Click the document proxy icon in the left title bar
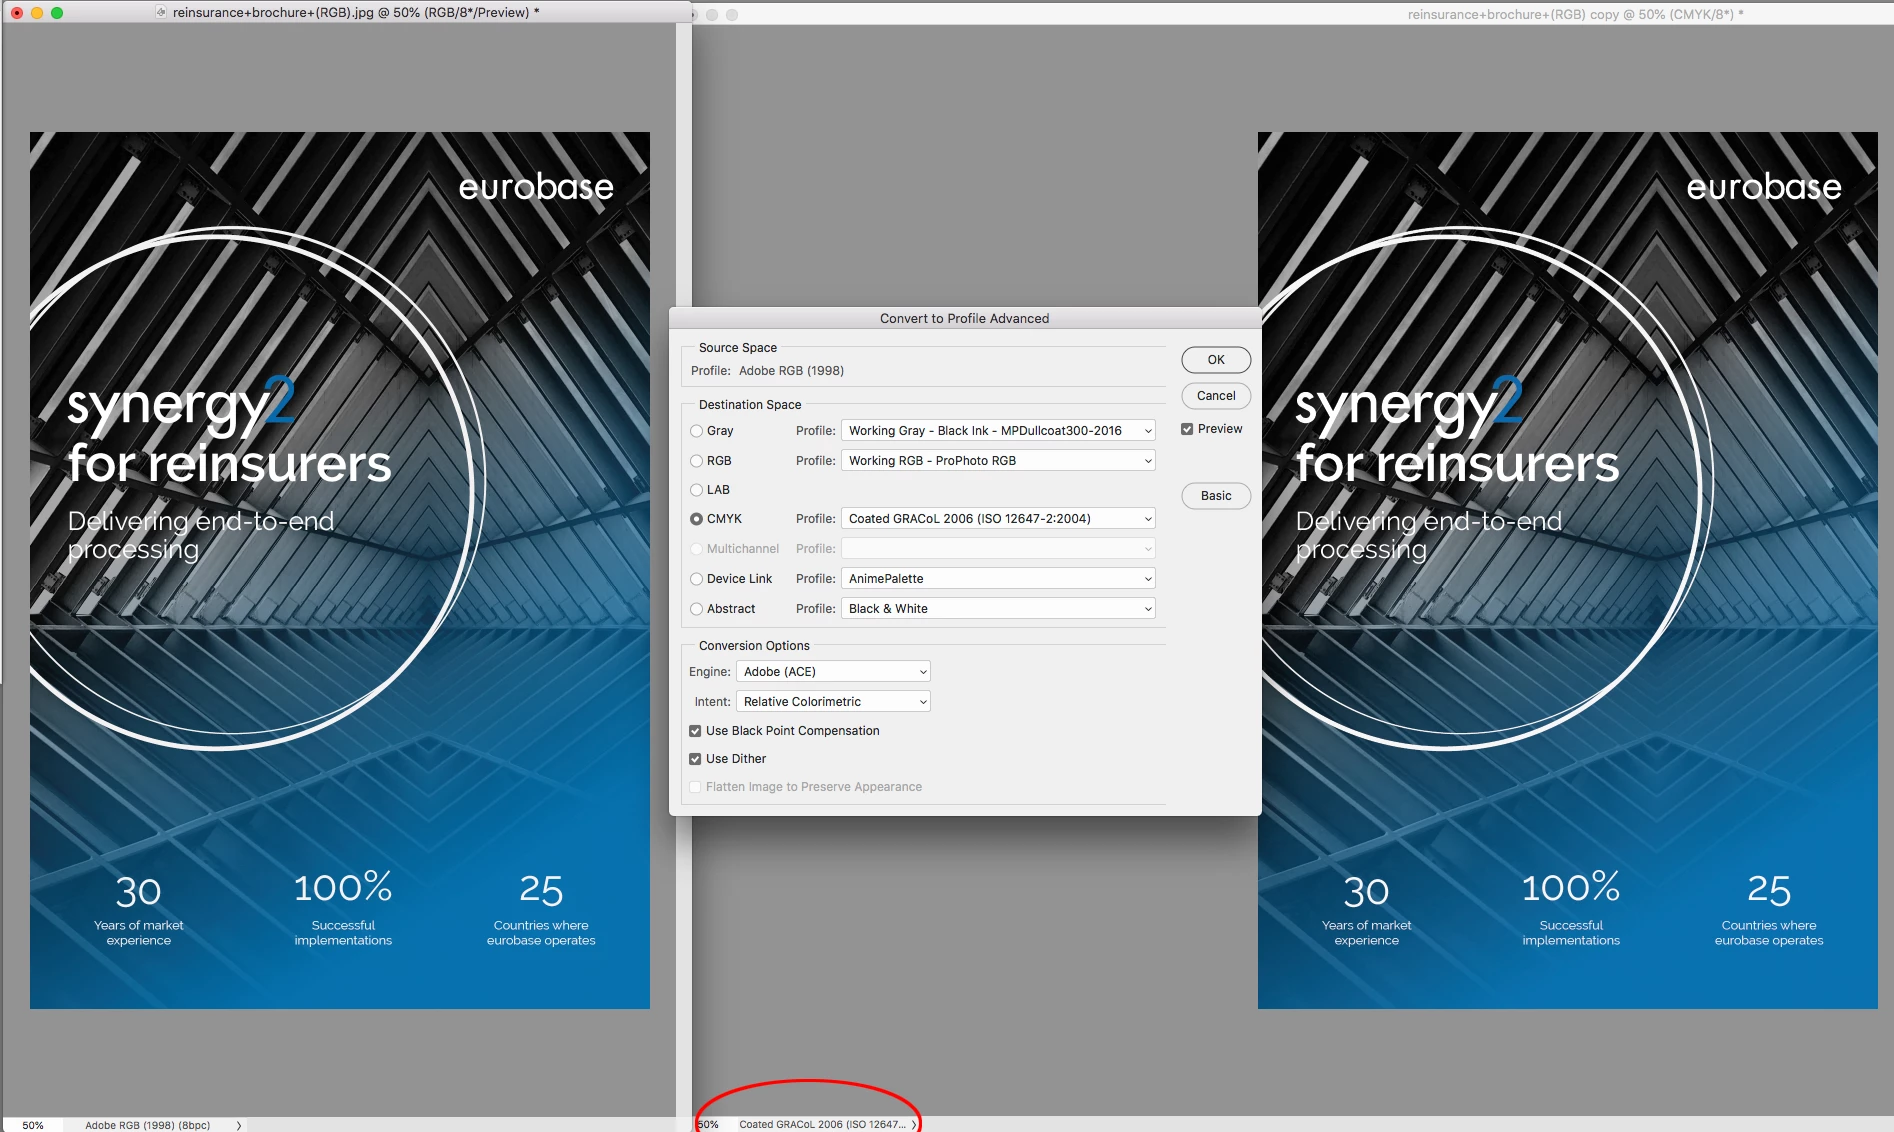This screenshot has width=1894, height=1132. (161, 12)
